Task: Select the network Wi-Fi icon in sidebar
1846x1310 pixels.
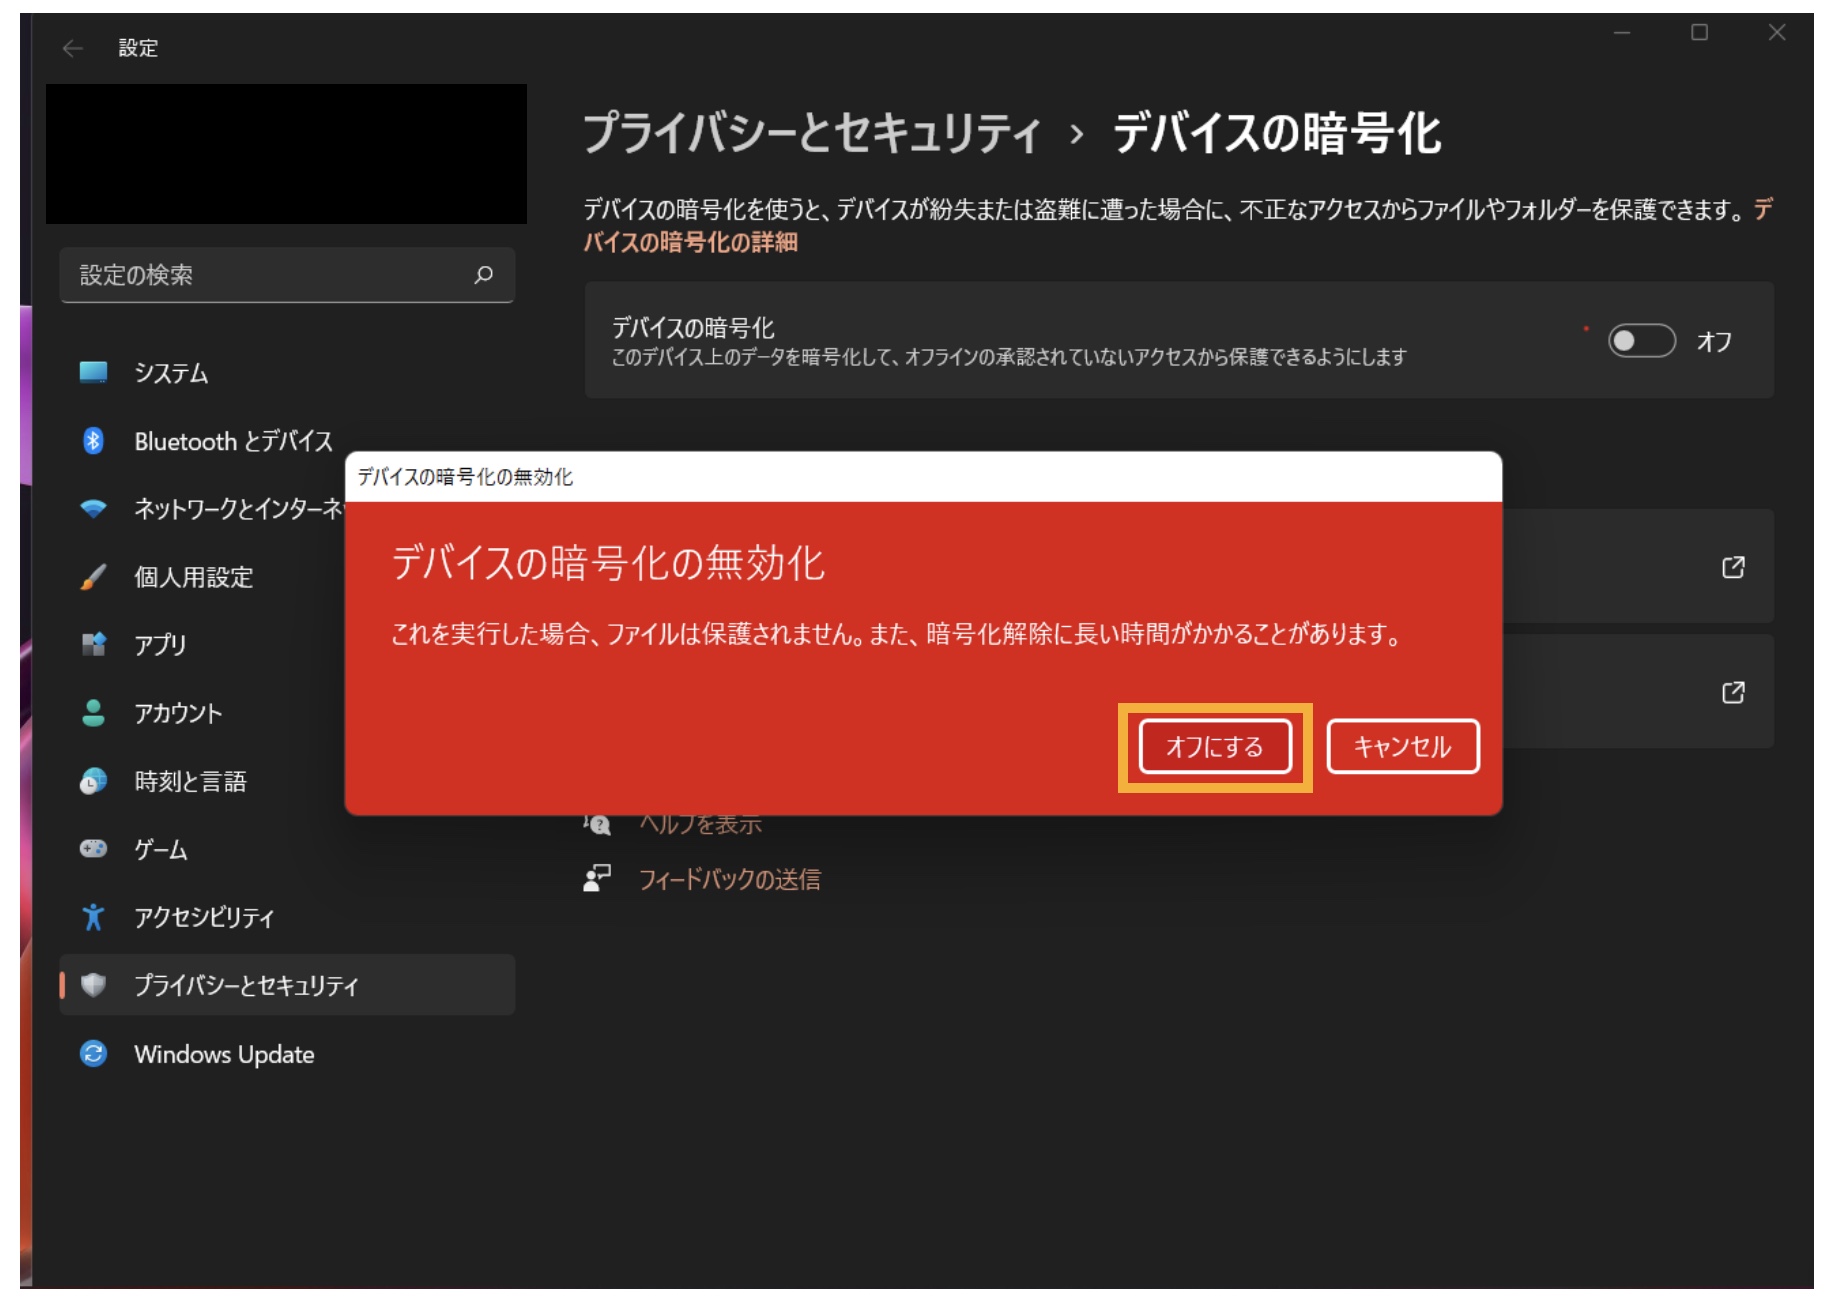Action: pyautogui.click(x=93, y=509)
